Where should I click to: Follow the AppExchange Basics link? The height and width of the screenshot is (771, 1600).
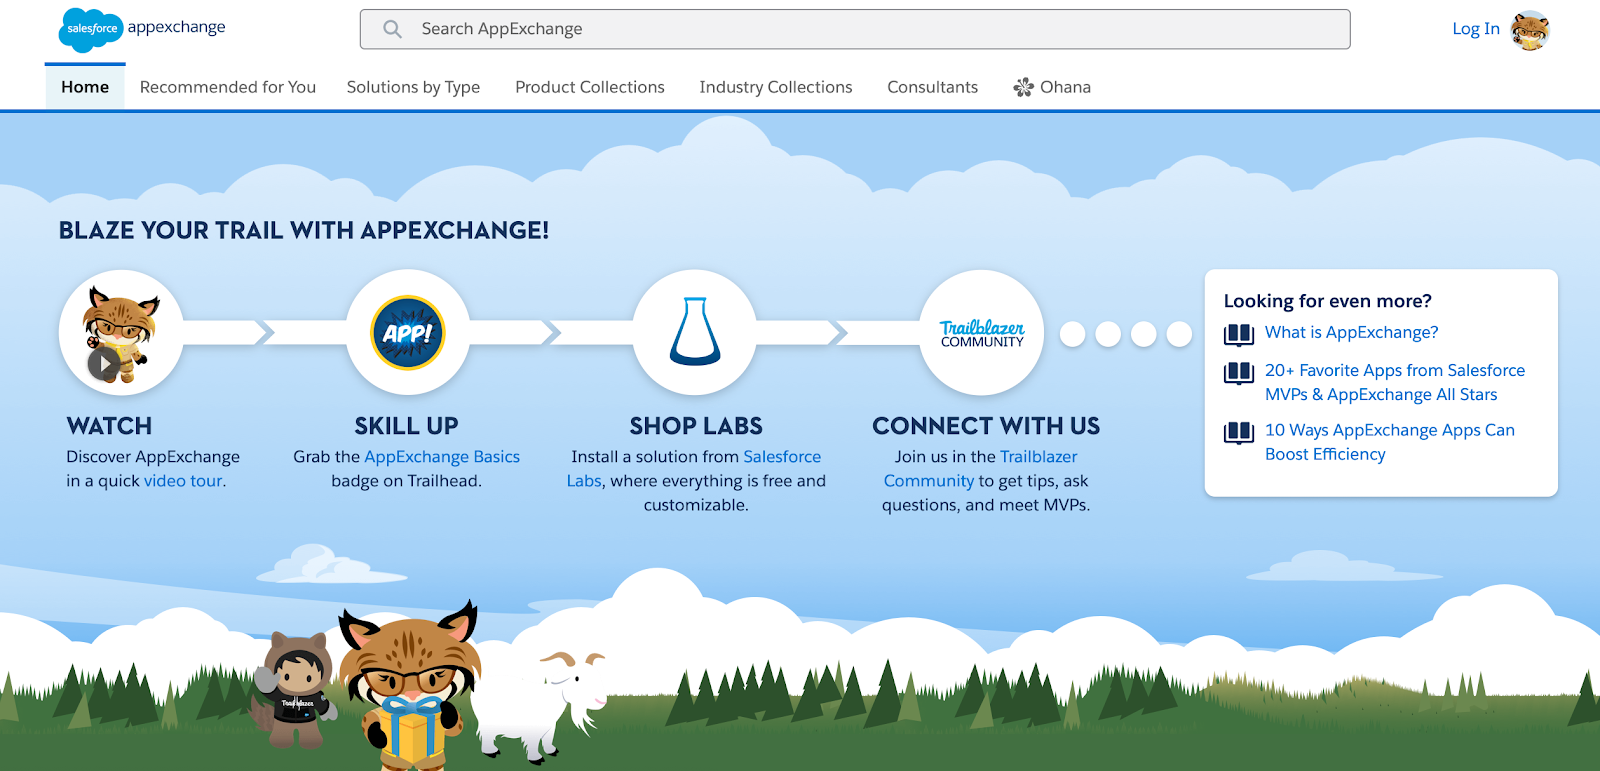tap(442, 457)
